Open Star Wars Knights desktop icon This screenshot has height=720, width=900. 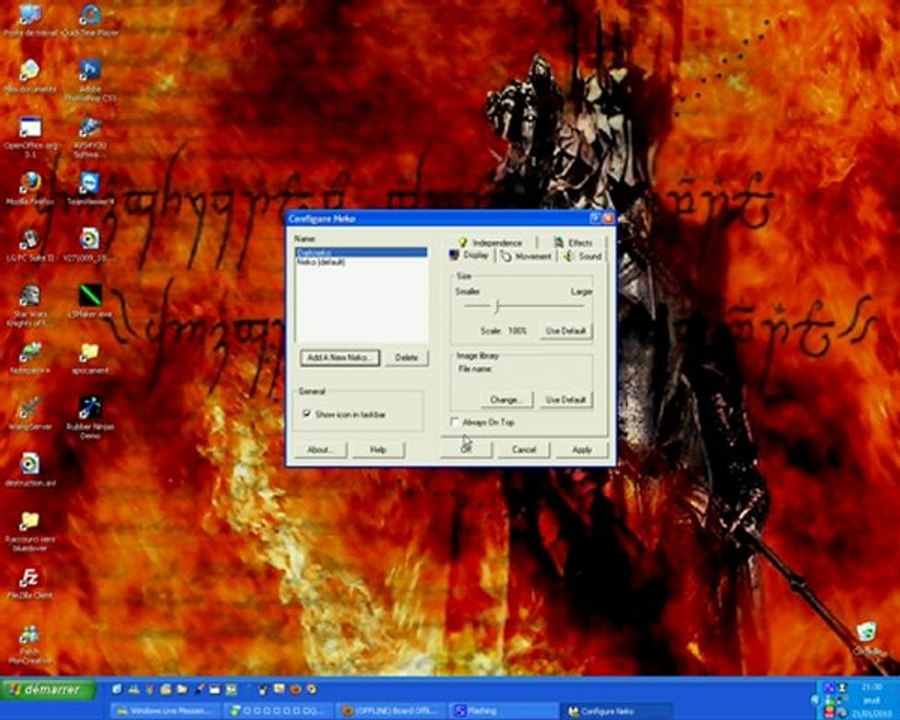pyautogui.click(x=30, y=306)
